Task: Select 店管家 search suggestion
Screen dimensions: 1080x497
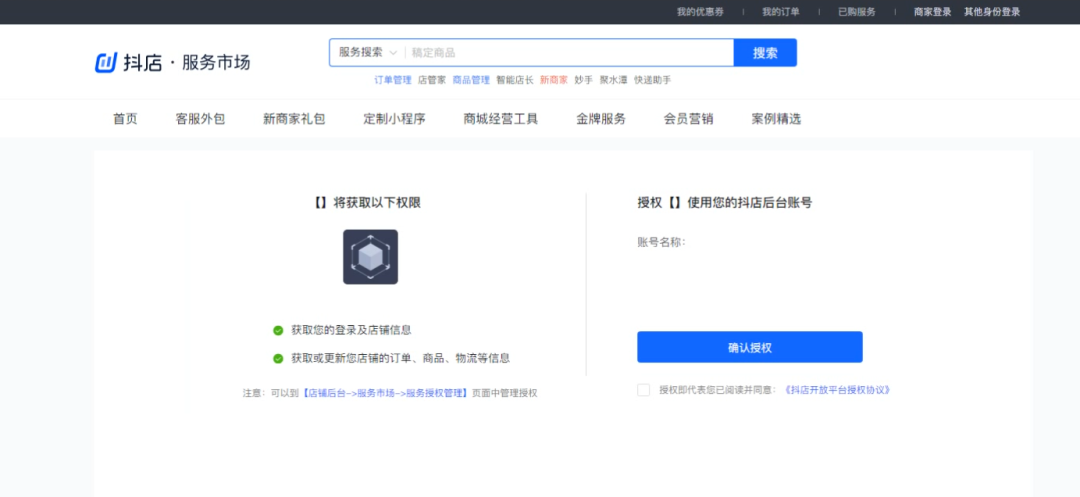Action: pyautogui.click(x=432, y=80)
